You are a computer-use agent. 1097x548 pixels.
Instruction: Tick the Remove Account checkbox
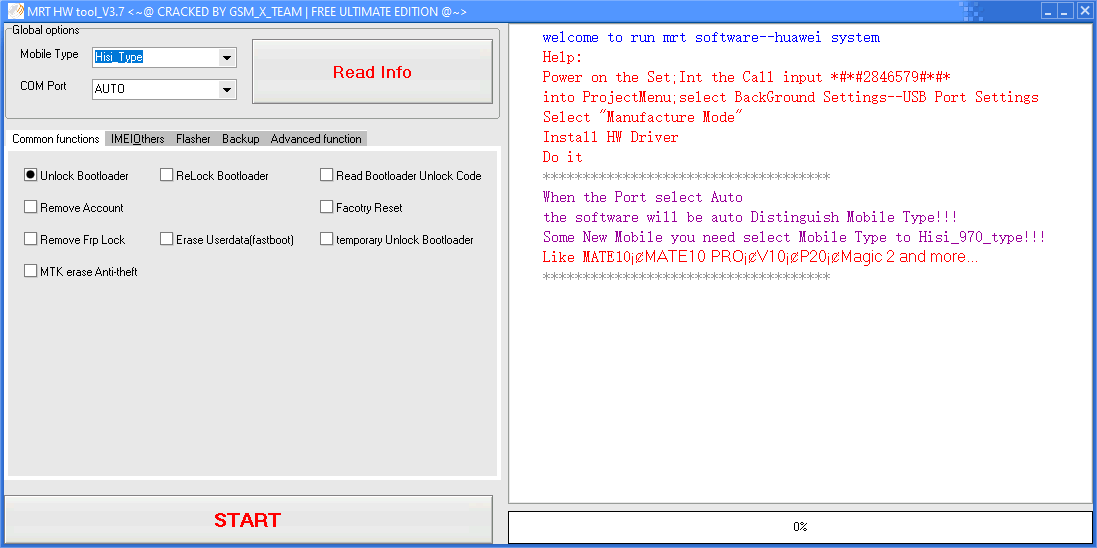tap(31, 207)
